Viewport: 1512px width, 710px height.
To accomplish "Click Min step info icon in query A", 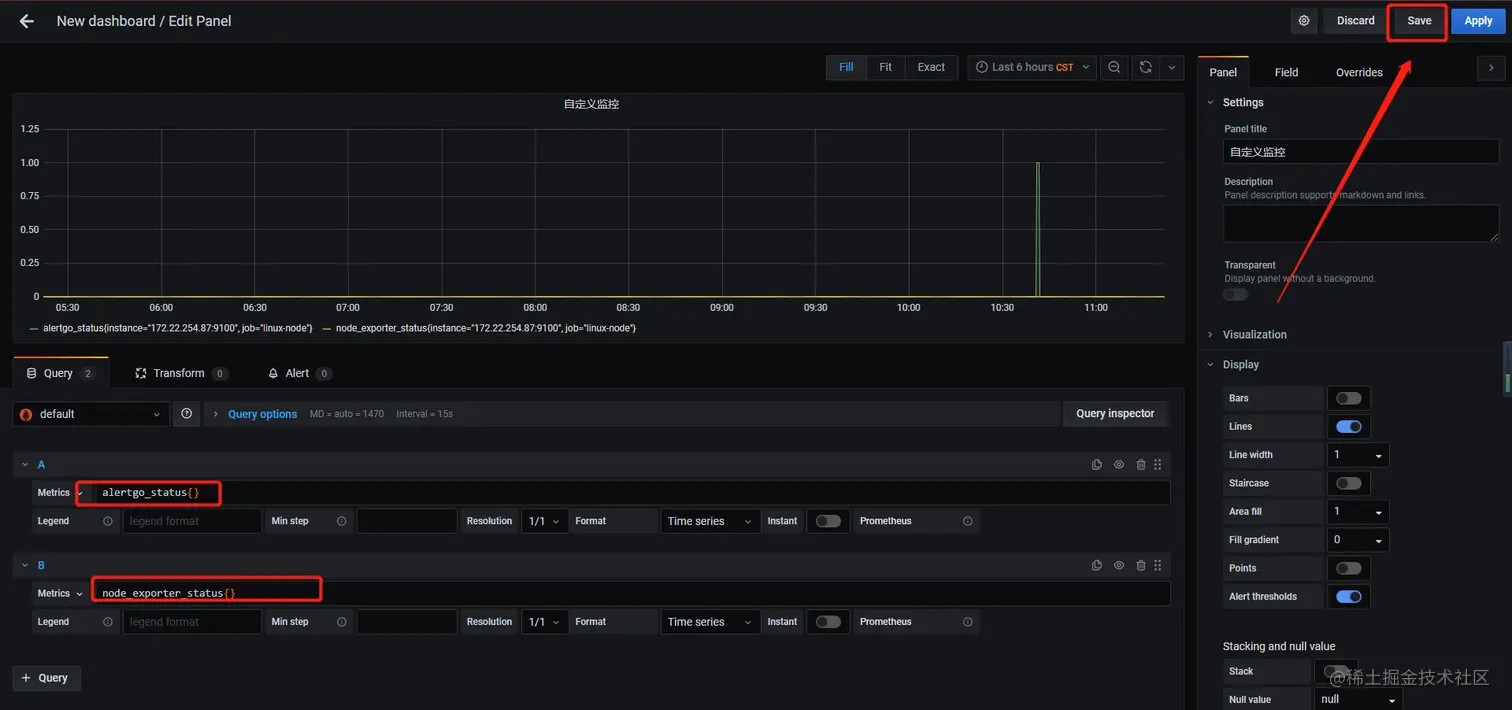I will click(342, 521).
